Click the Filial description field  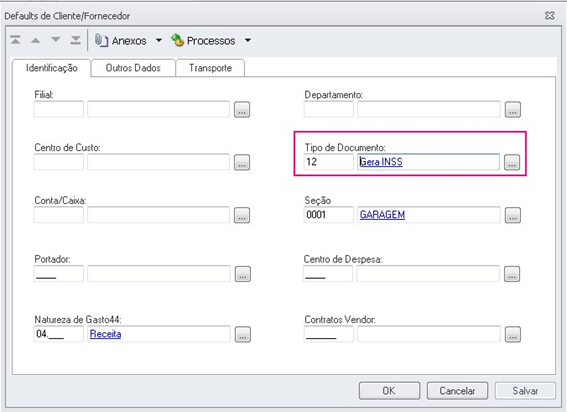[158, 109]
